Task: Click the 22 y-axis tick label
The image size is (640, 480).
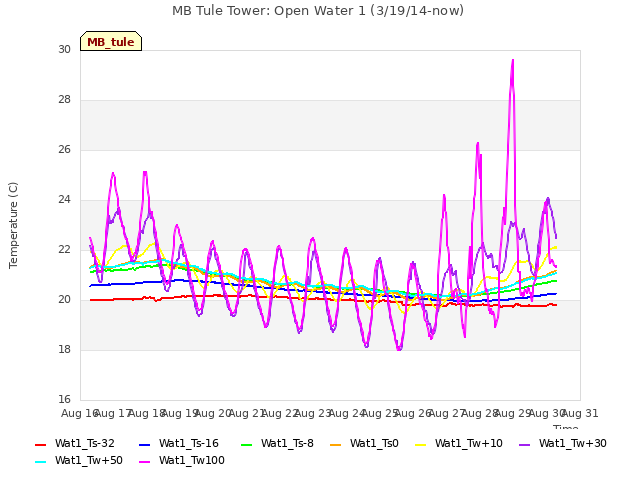Action: click(64, 249)
